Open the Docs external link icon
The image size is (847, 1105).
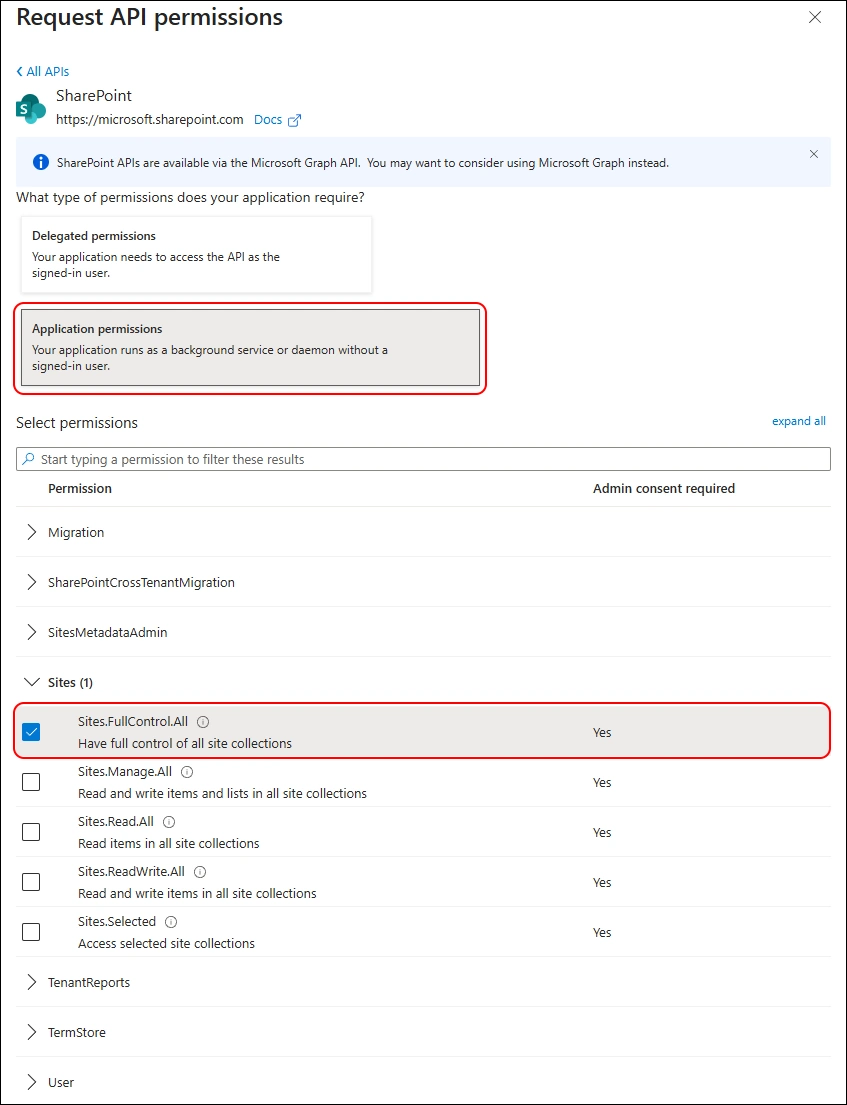[294, 120]
